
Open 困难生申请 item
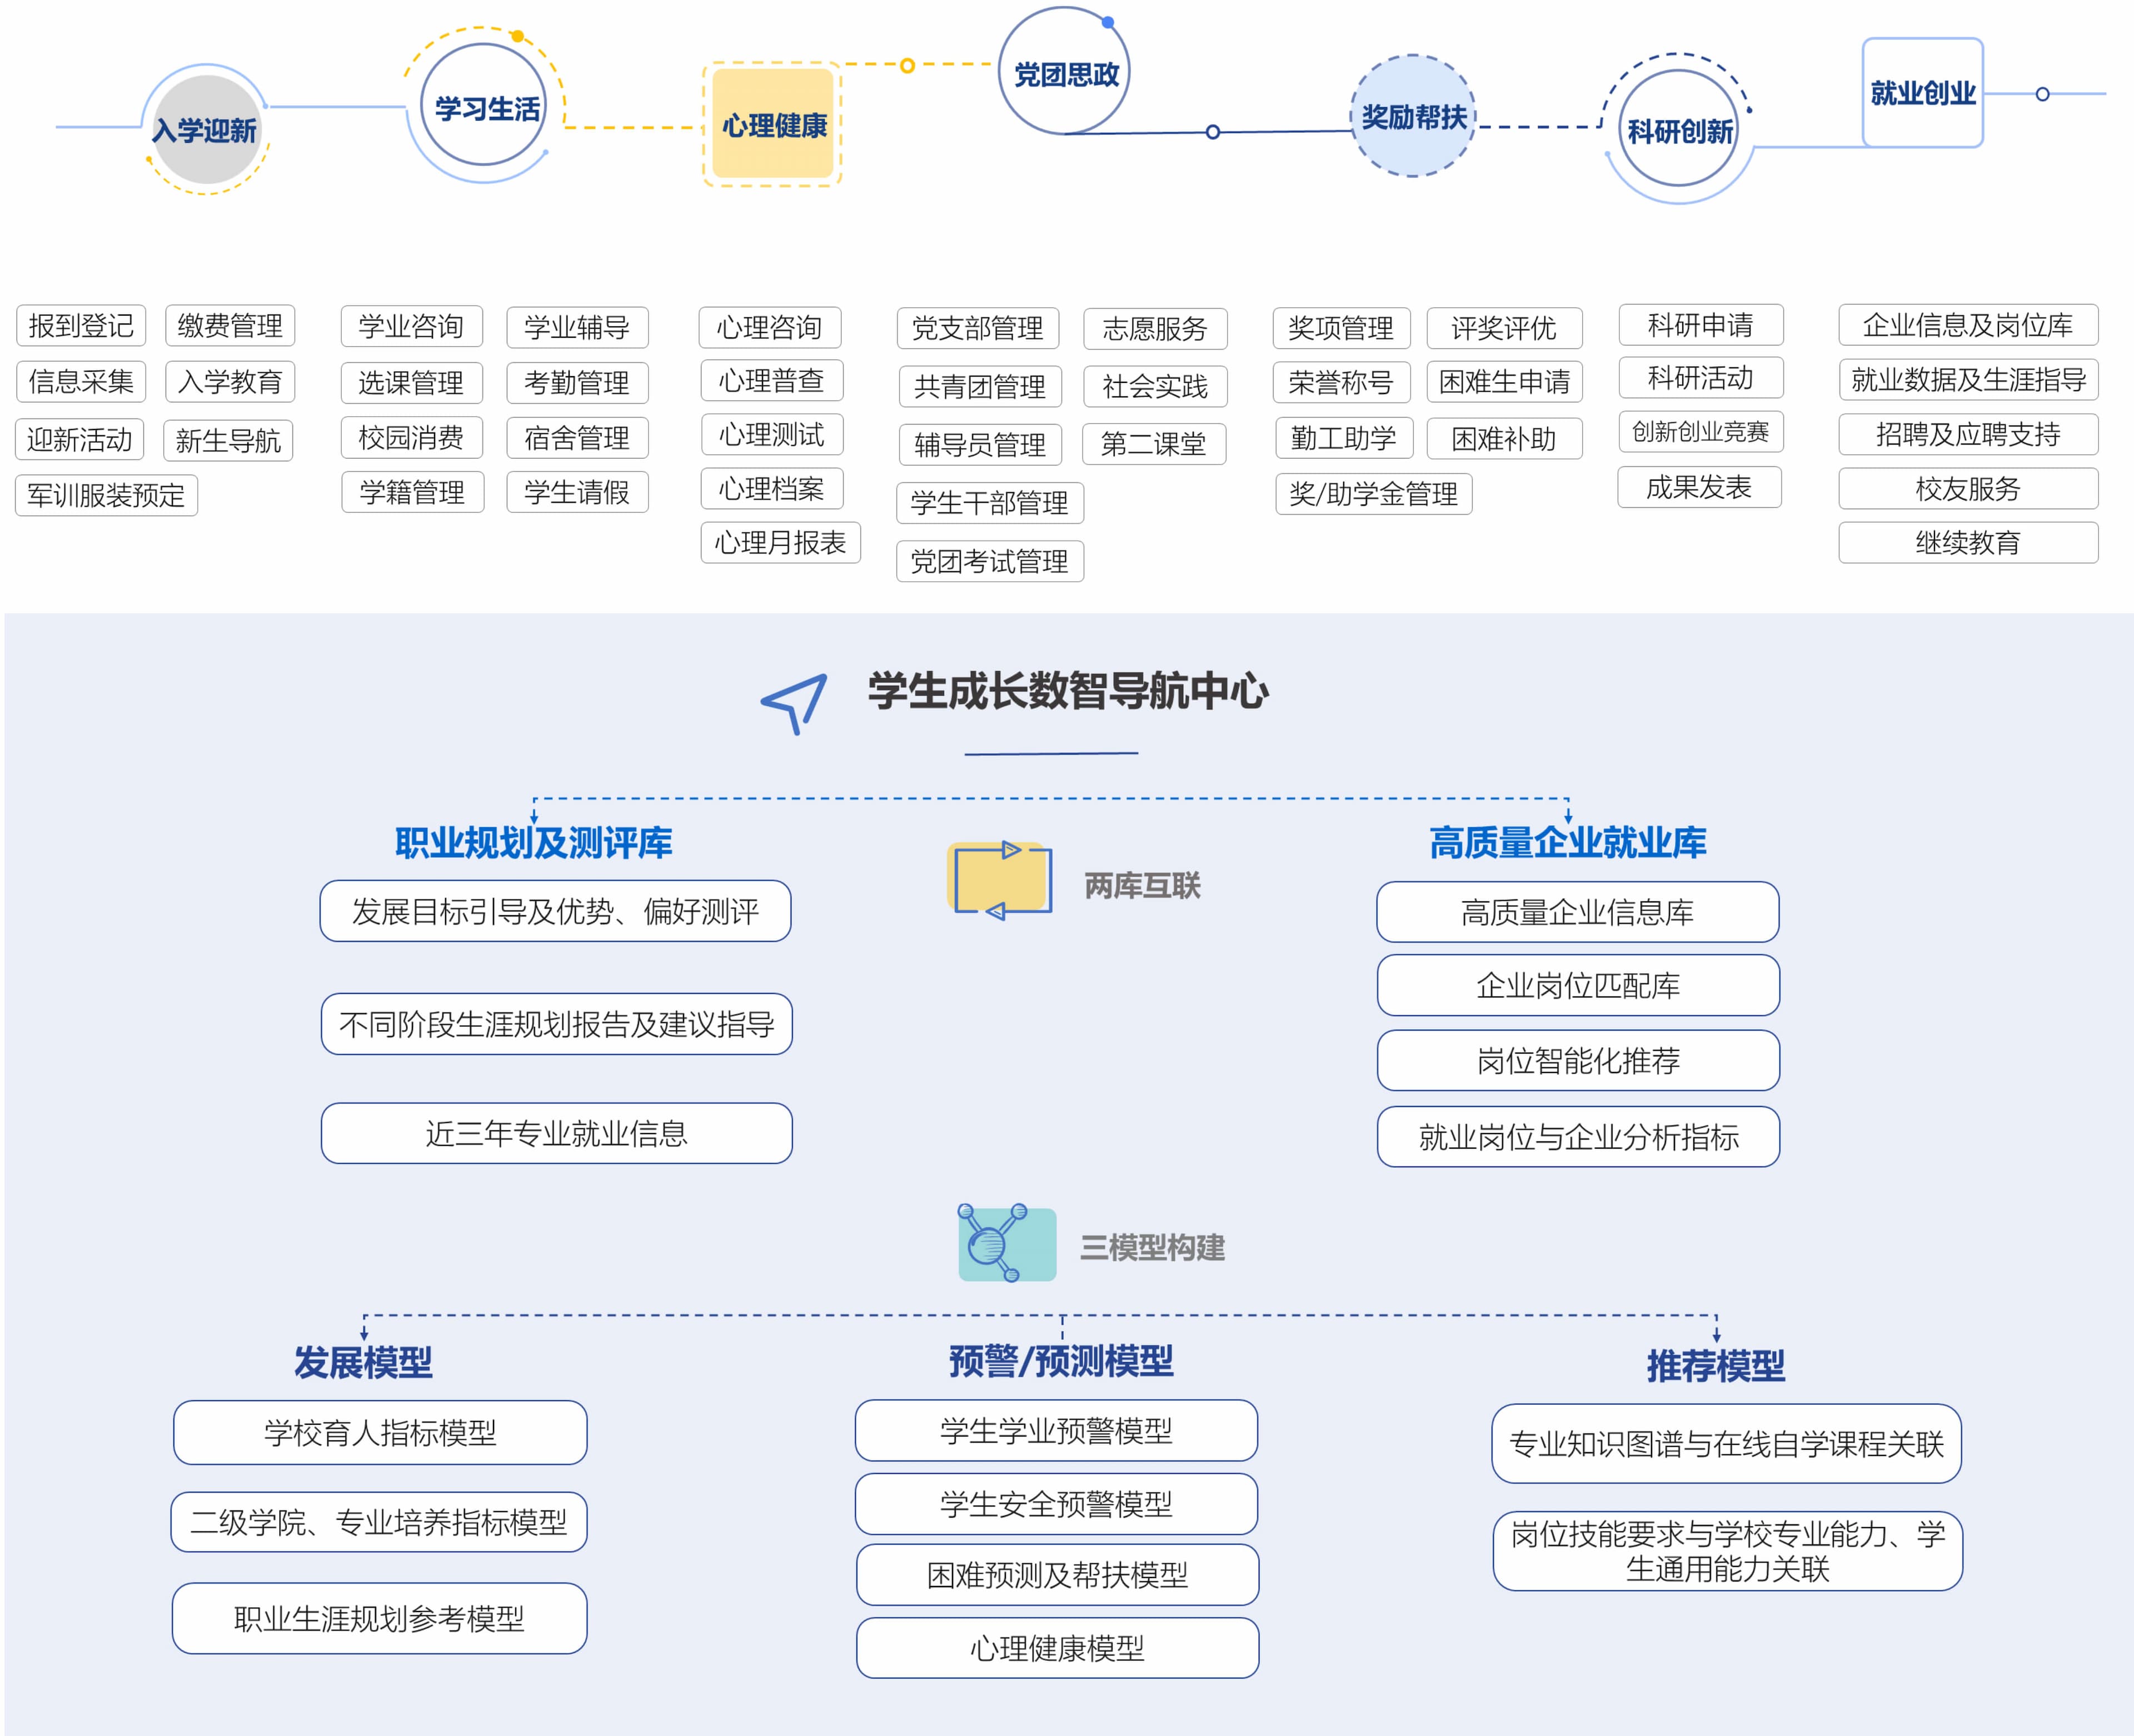coord(1505,382)
